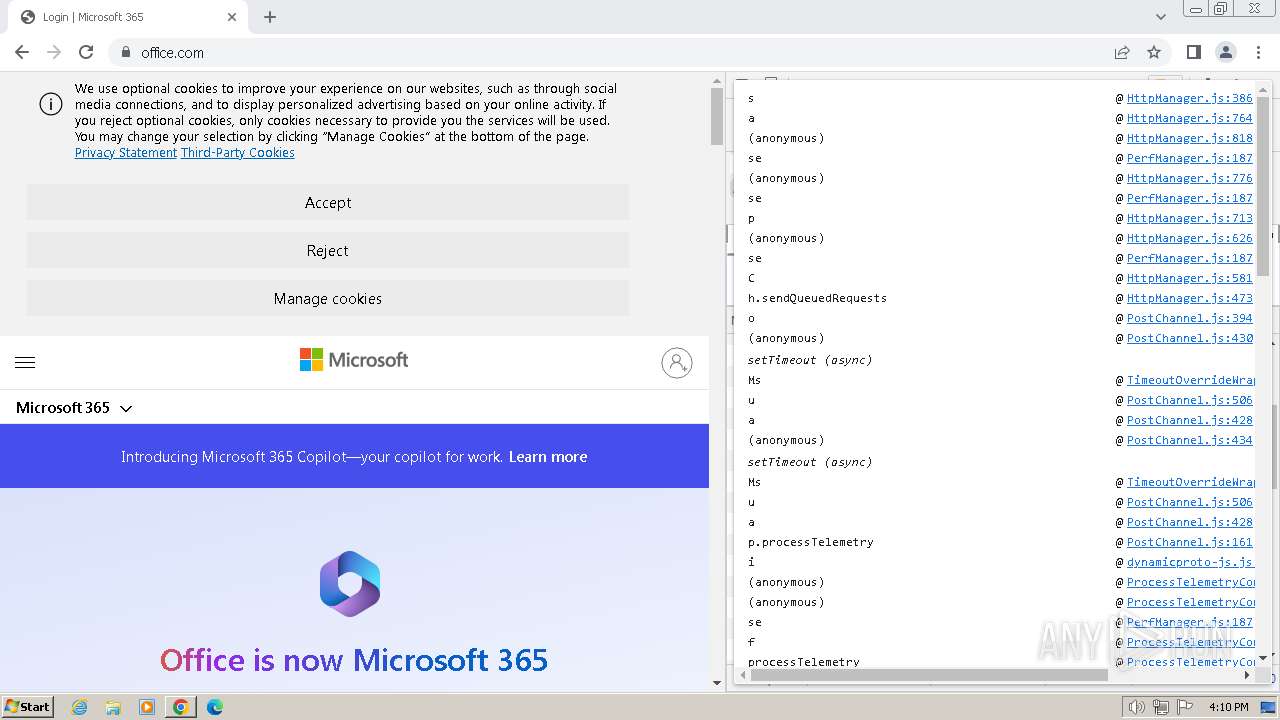Open a new tab with plus button
1280x720 pixels.
[x=270, y=17]
